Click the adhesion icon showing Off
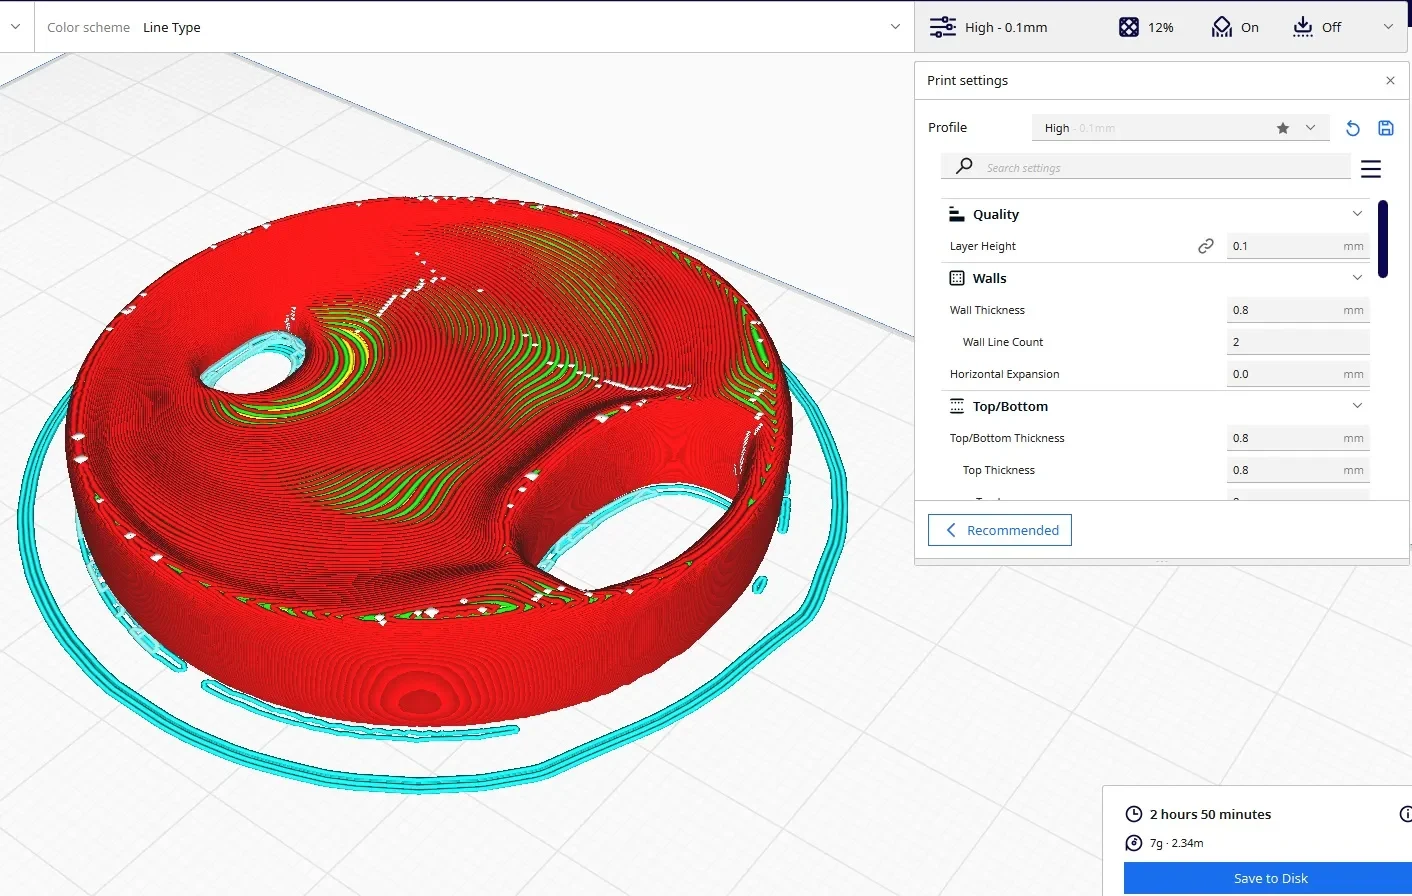The width and height of the screenshot is (1412, 896). point(1302,27)
